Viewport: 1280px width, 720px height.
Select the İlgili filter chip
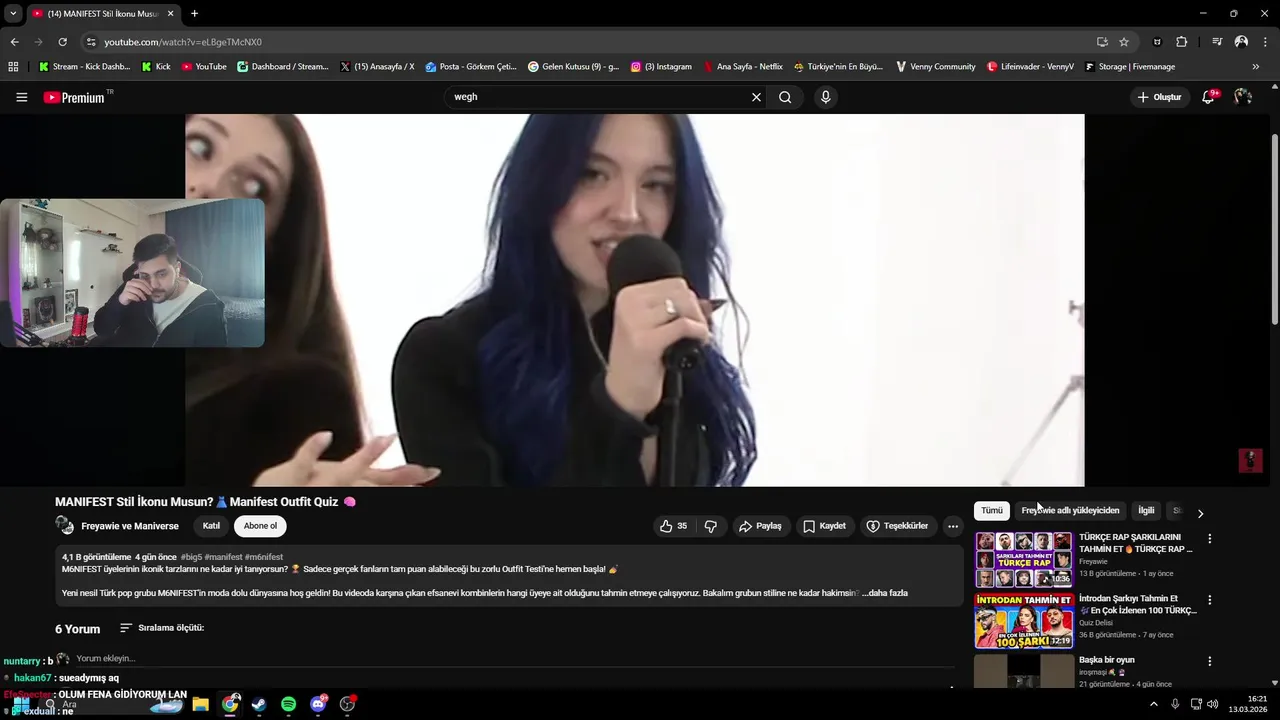(1146, 510)
